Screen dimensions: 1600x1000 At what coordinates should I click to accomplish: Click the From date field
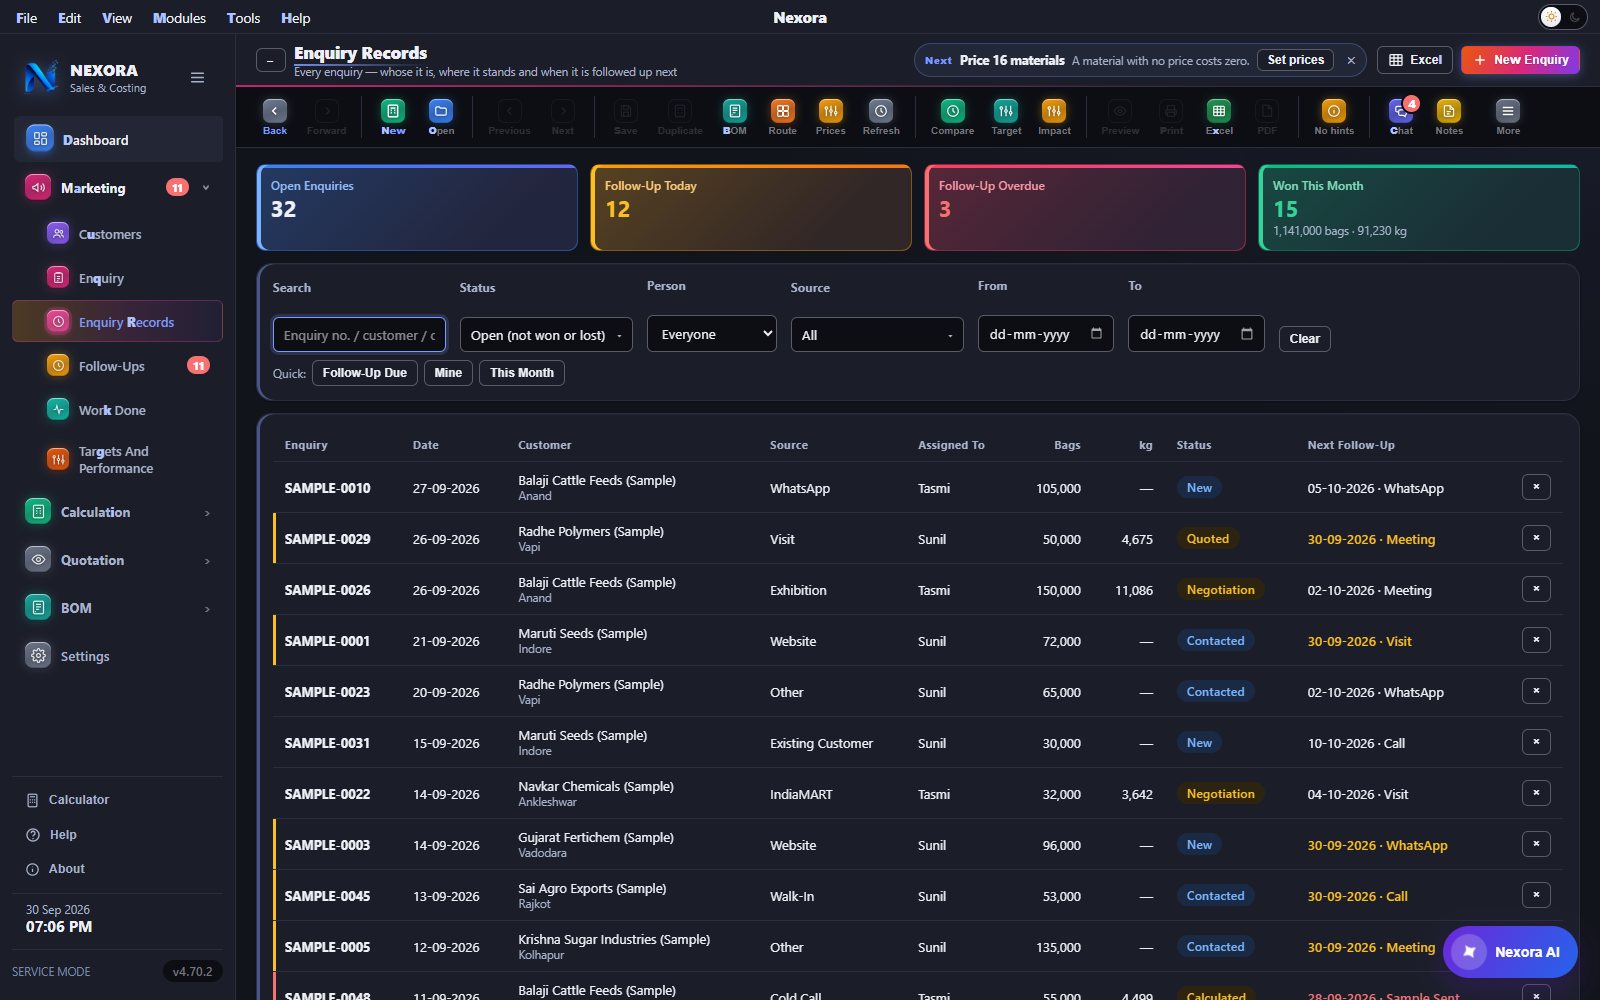coord(1045,334)
